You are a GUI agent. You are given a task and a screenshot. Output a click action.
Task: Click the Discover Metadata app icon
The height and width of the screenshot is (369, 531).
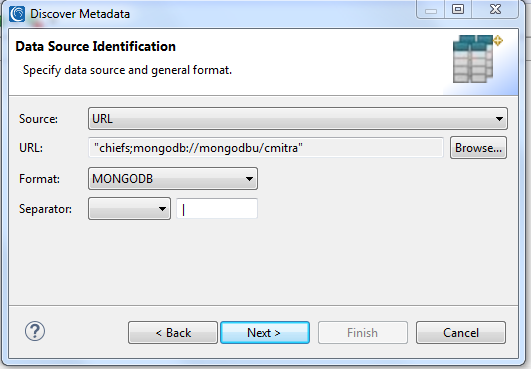(17, 14)
